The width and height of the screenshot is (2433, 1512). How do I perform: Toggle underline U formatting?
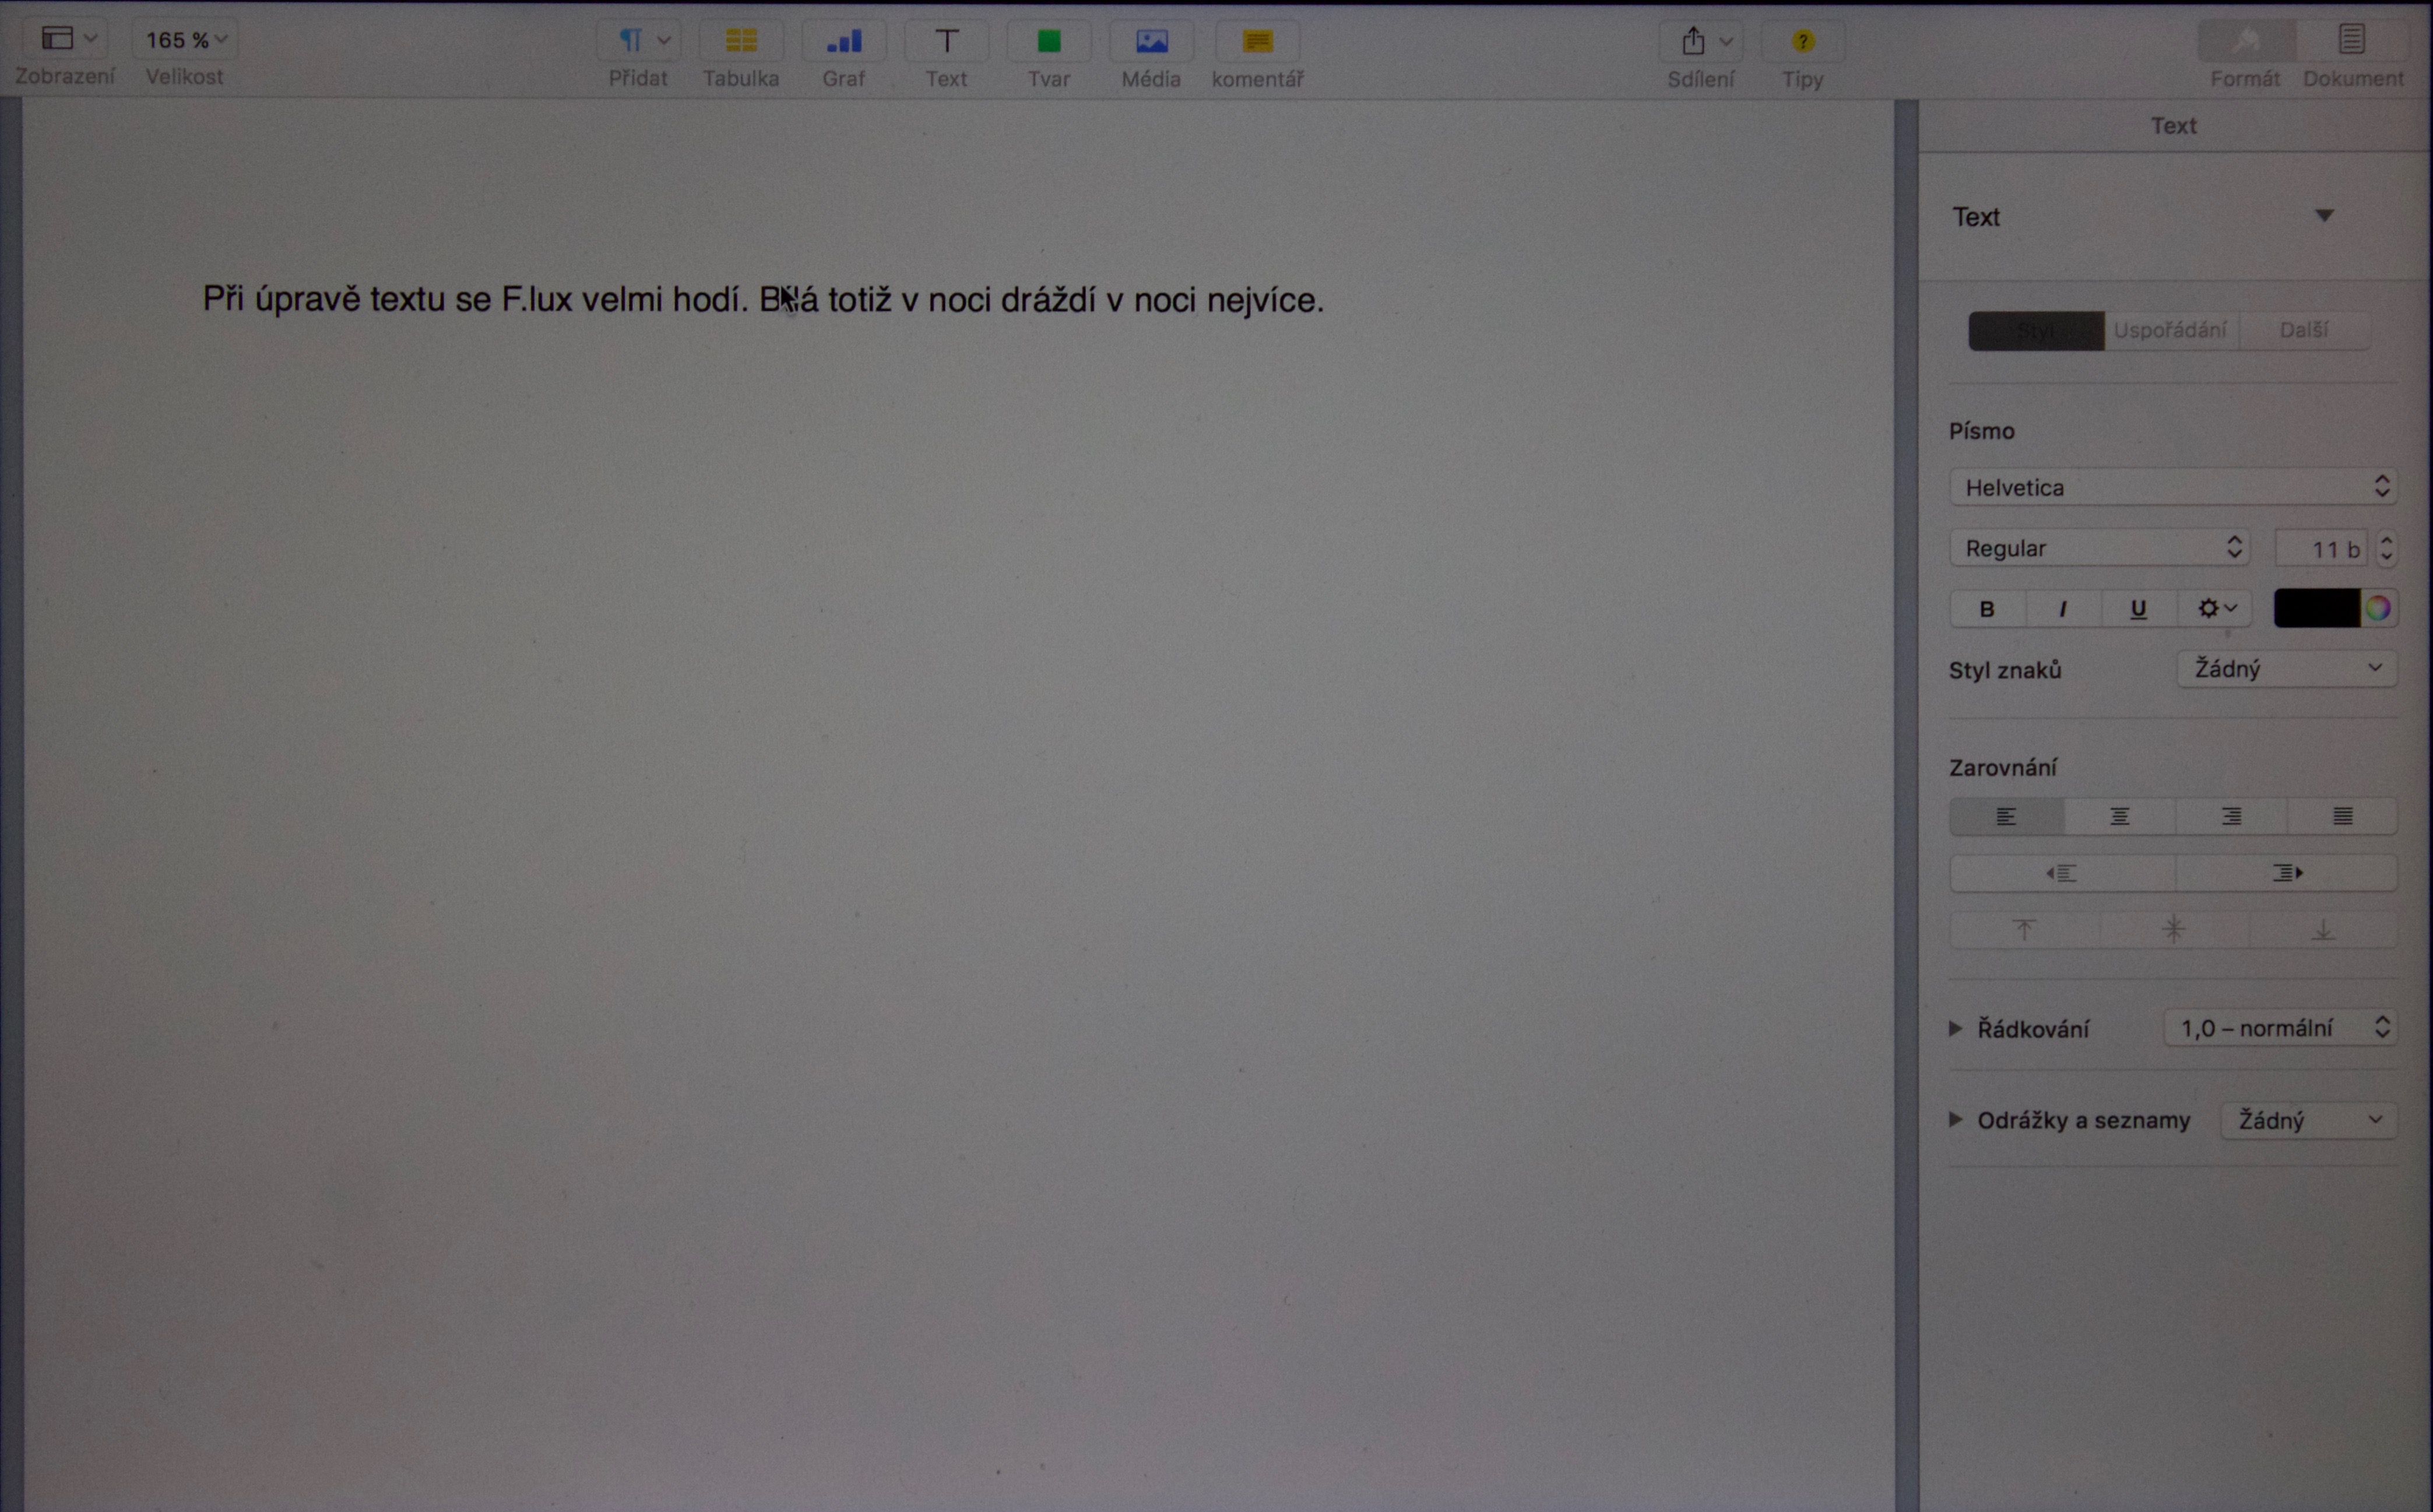point(2138,609)
